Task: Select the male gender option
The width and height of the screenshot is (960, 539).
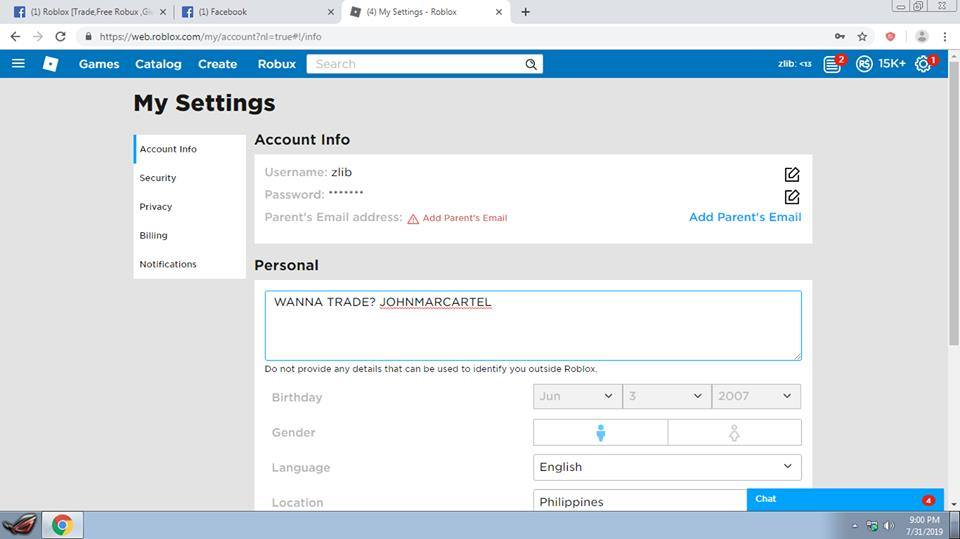Action: 601,432
